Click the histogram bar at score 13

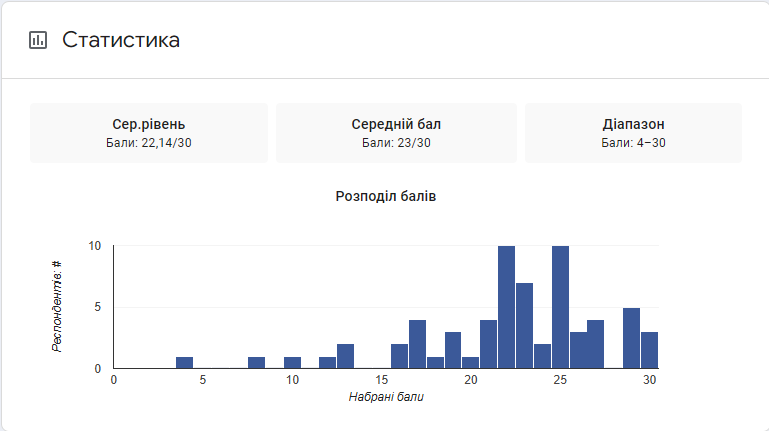(x=346, y=357)
